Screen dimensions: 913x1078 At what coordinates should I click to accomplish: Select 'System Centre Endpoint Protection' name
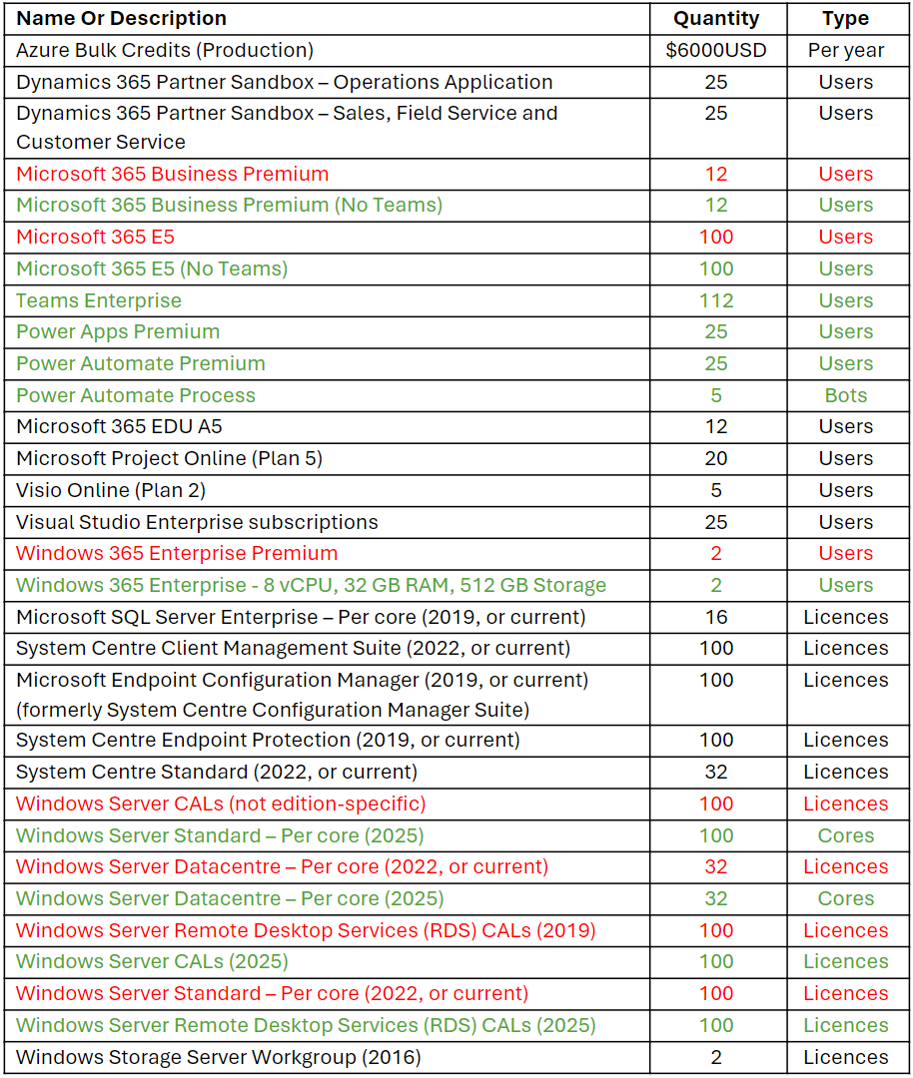coord(268,740)
